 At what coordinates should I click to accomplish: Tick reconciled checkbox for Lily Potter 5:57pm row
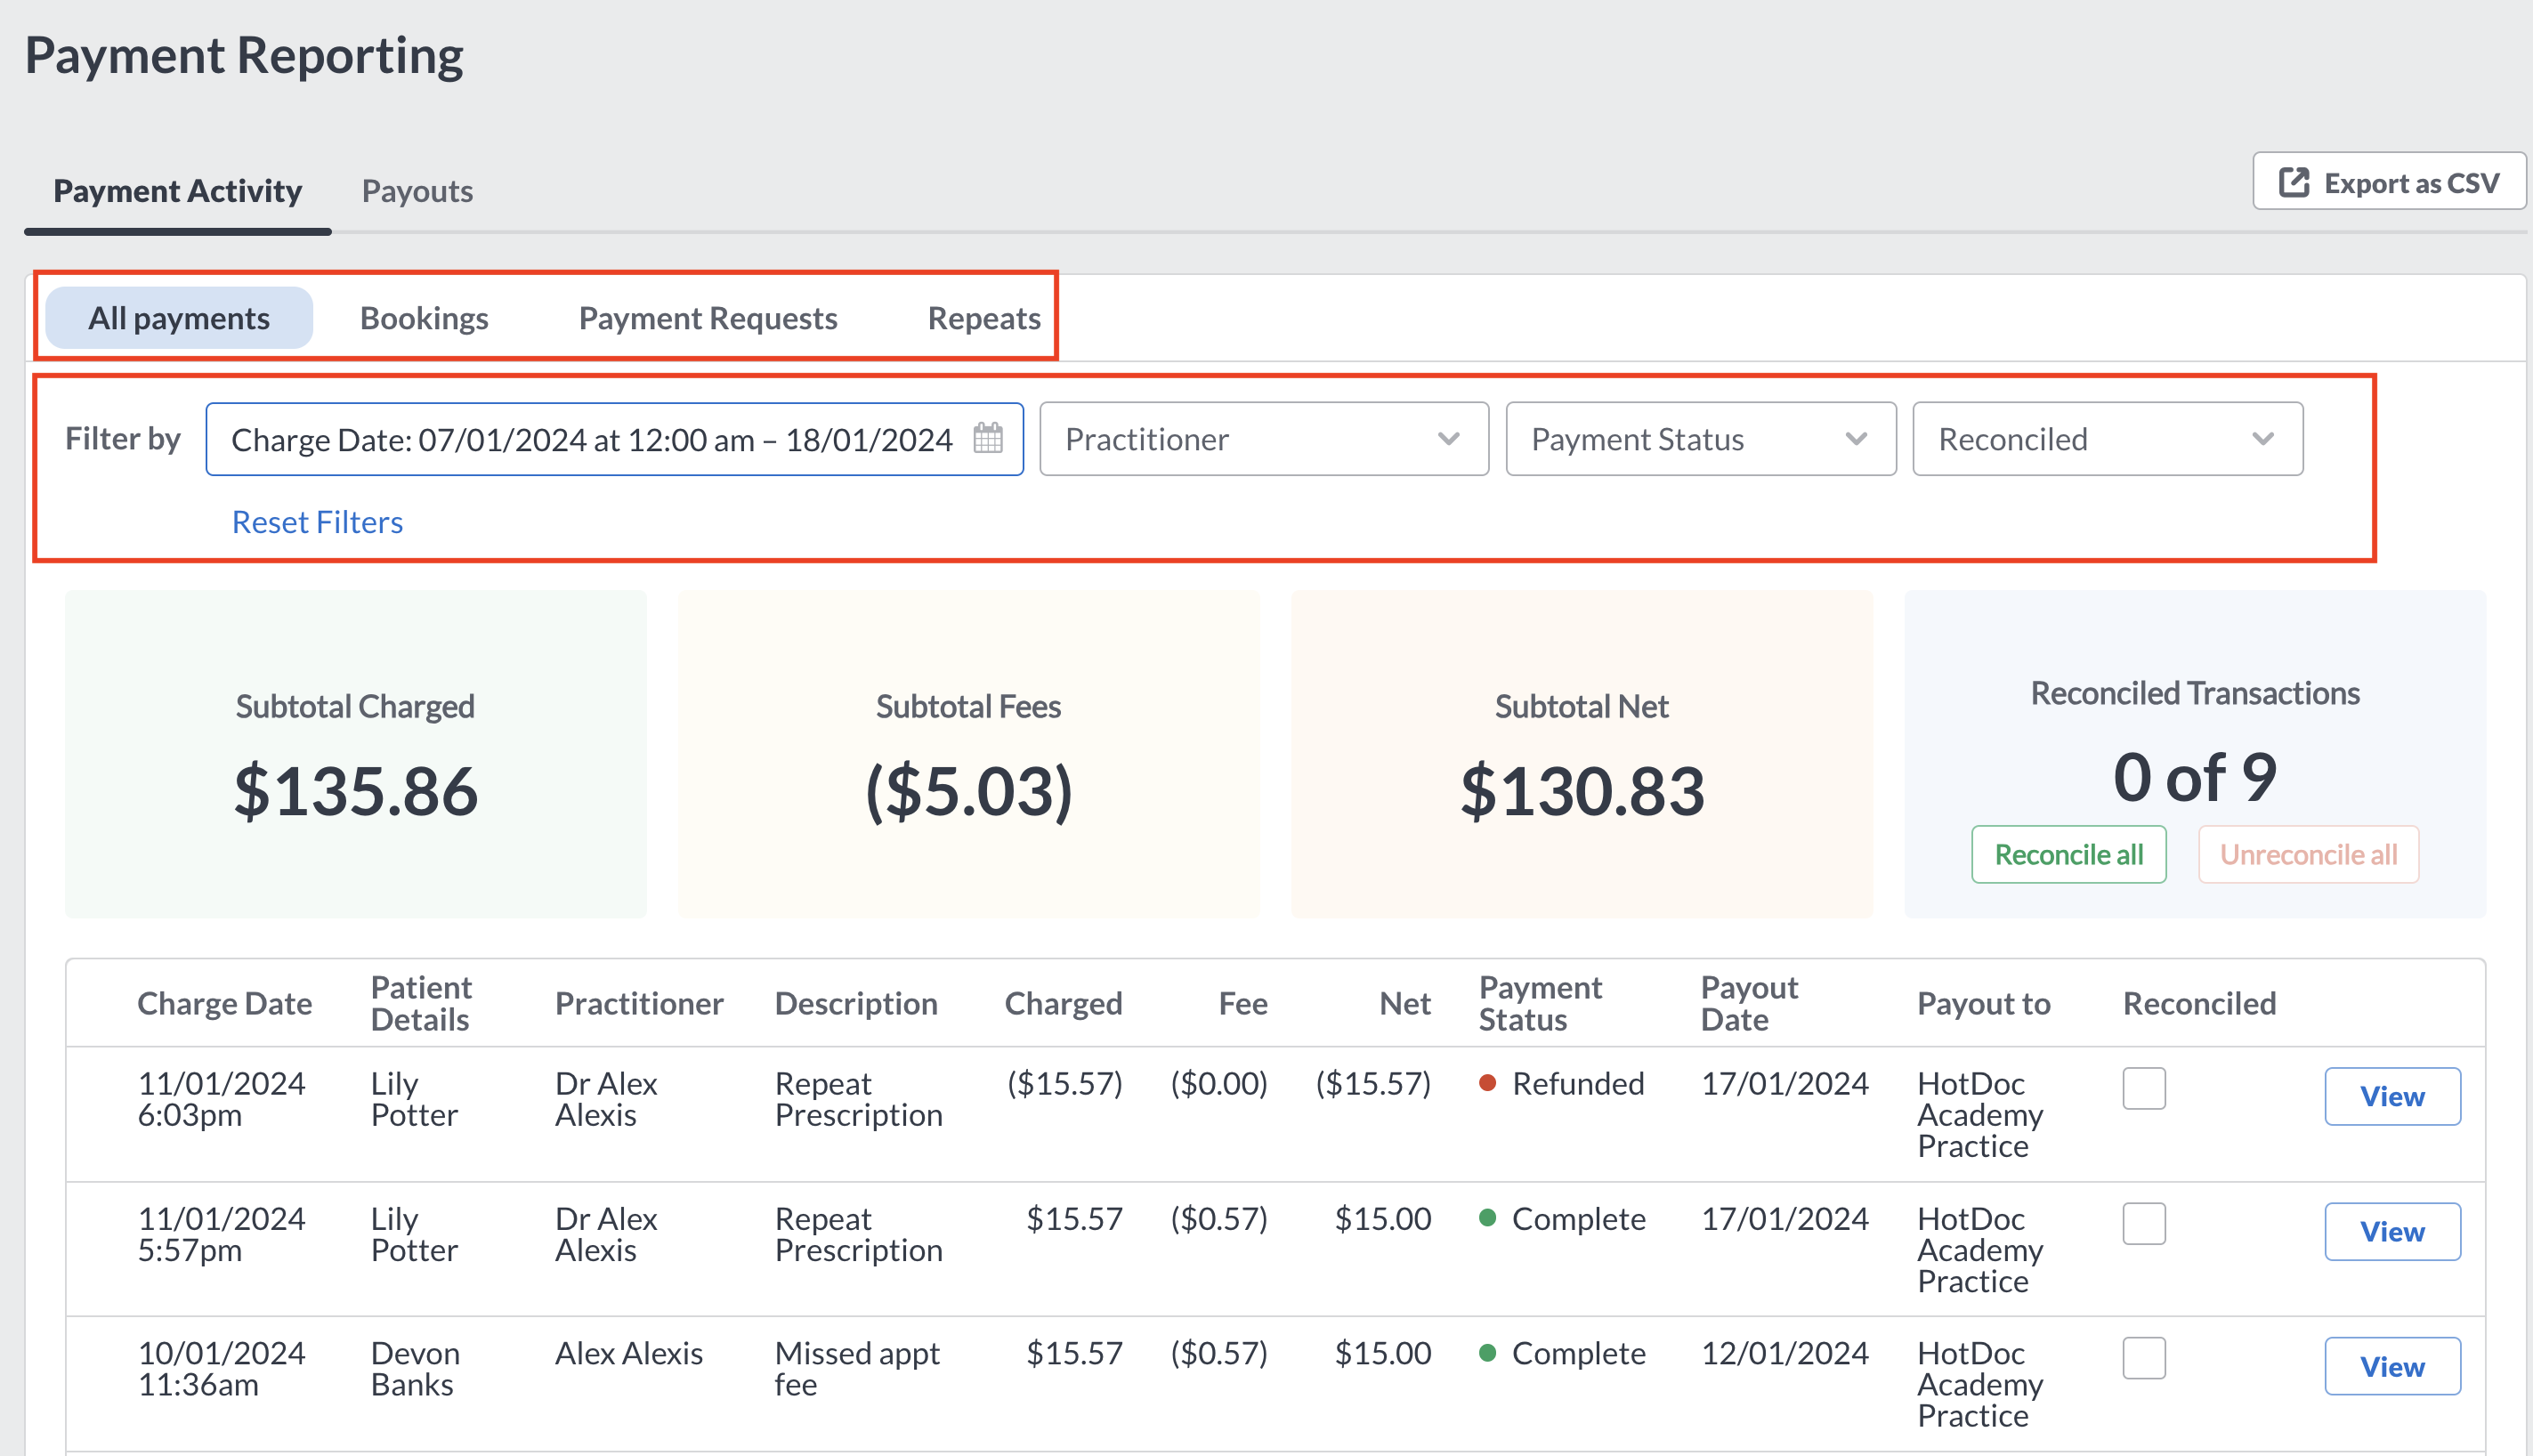(2143, 1223)
